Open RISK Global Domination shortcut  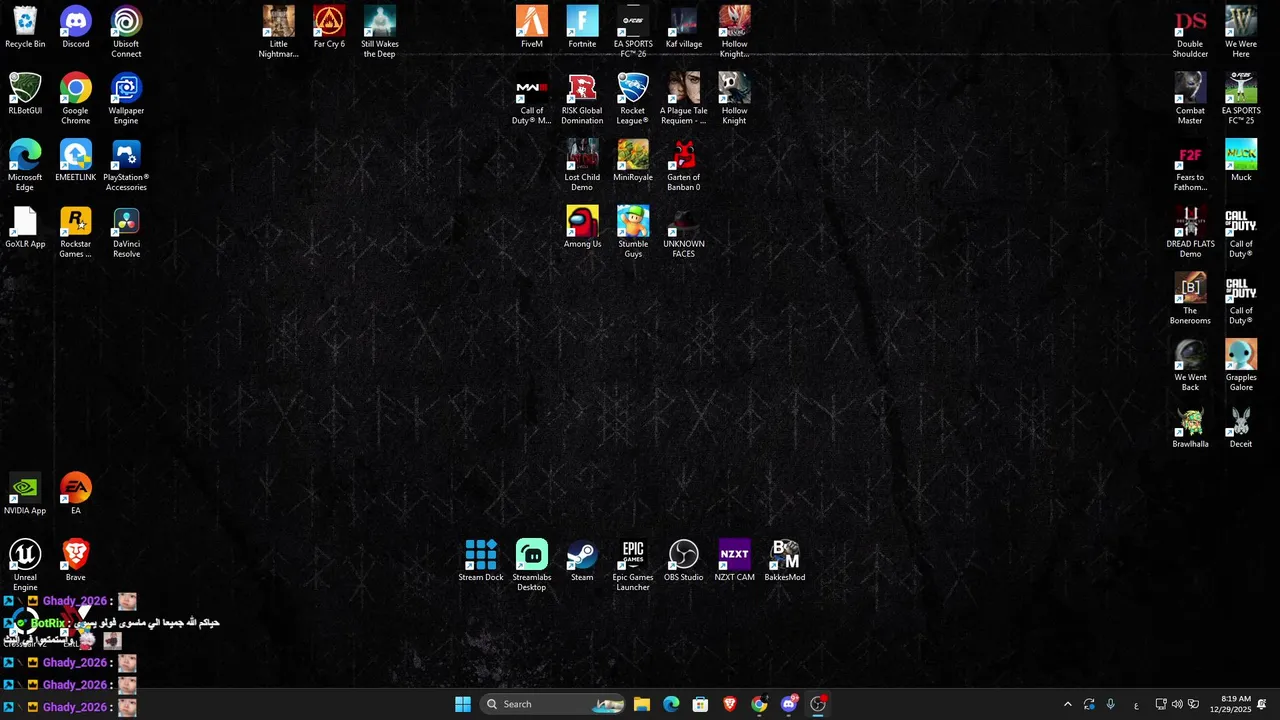click(582, 99)
